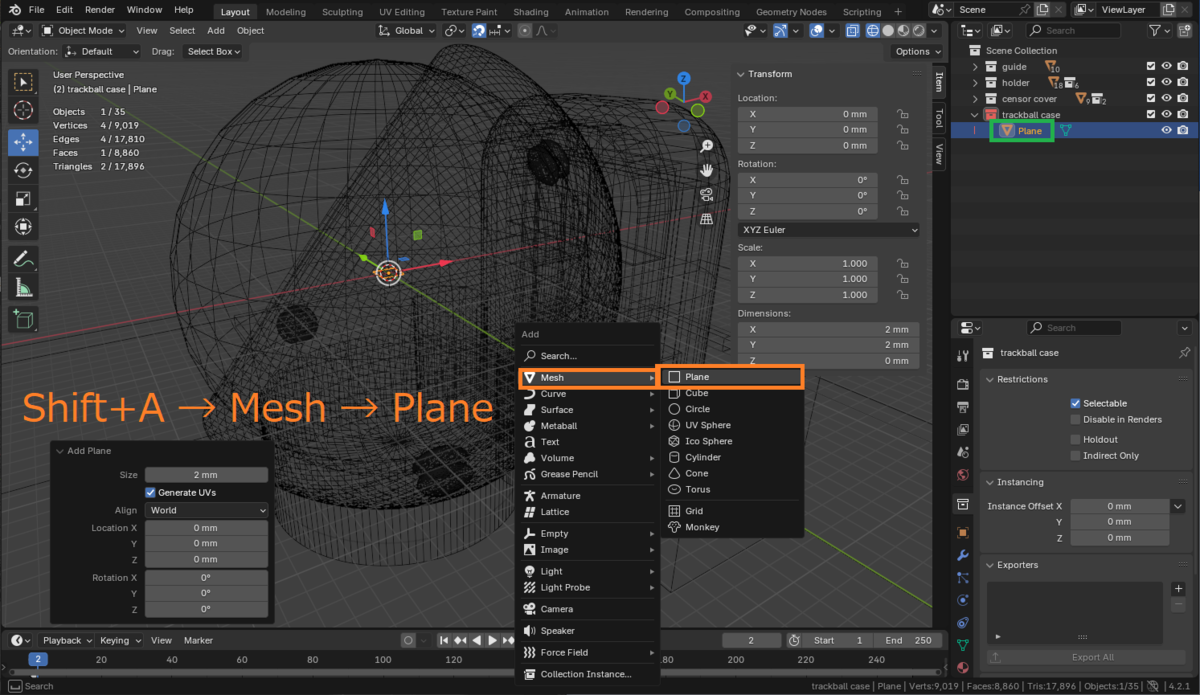Uncheck the Selectable checkbox
The image size is (1200, 695).
[1076, 403]
